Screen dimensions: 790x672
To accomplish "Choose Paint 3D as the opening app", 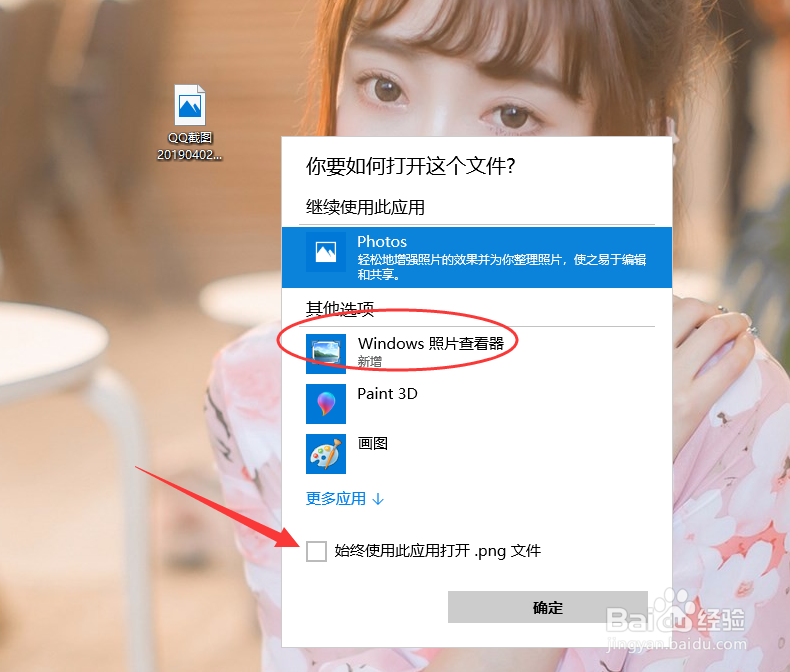I will [477, 404].
